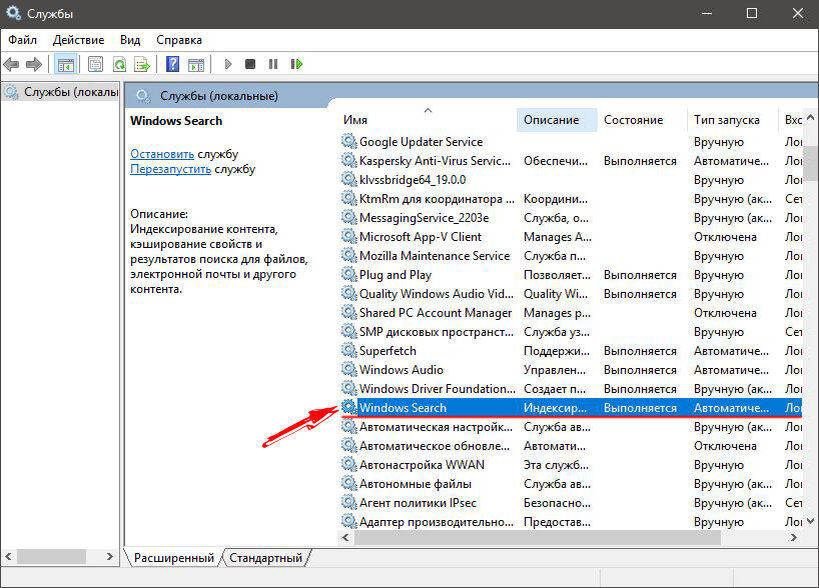
Task: Select Агент политики IPsec service
Action: (x=571, y=503)
